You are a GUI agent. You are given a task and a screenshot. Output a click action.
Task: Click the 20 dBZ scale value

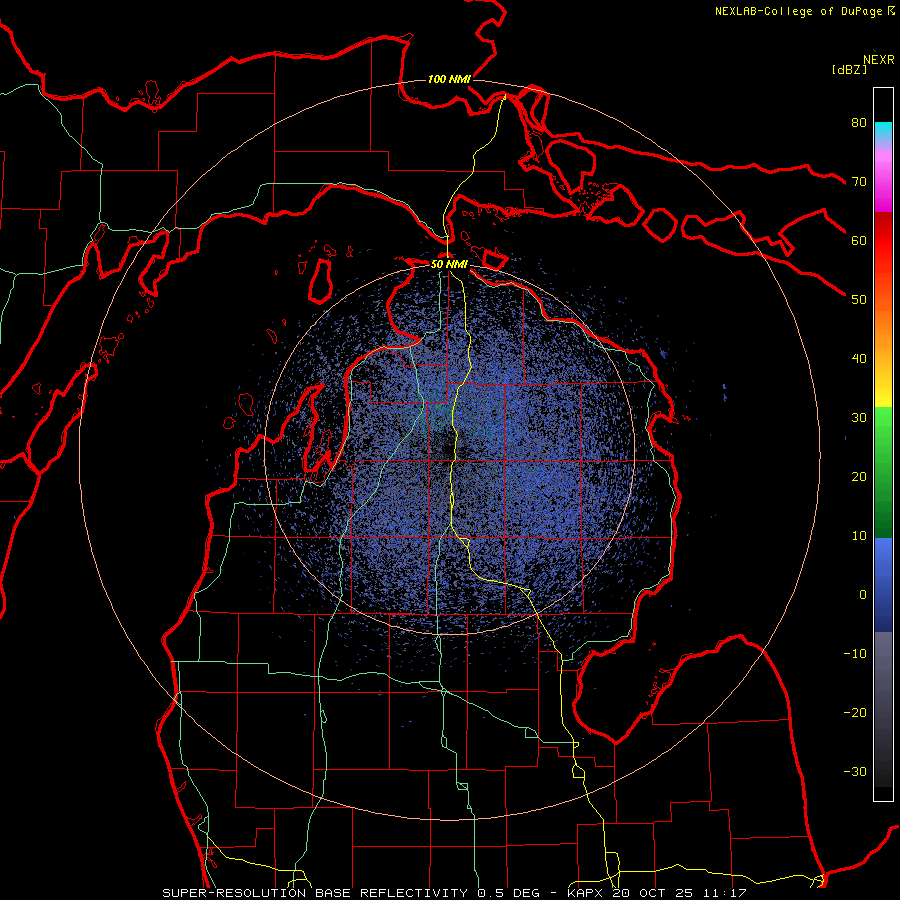coord(859,477)
